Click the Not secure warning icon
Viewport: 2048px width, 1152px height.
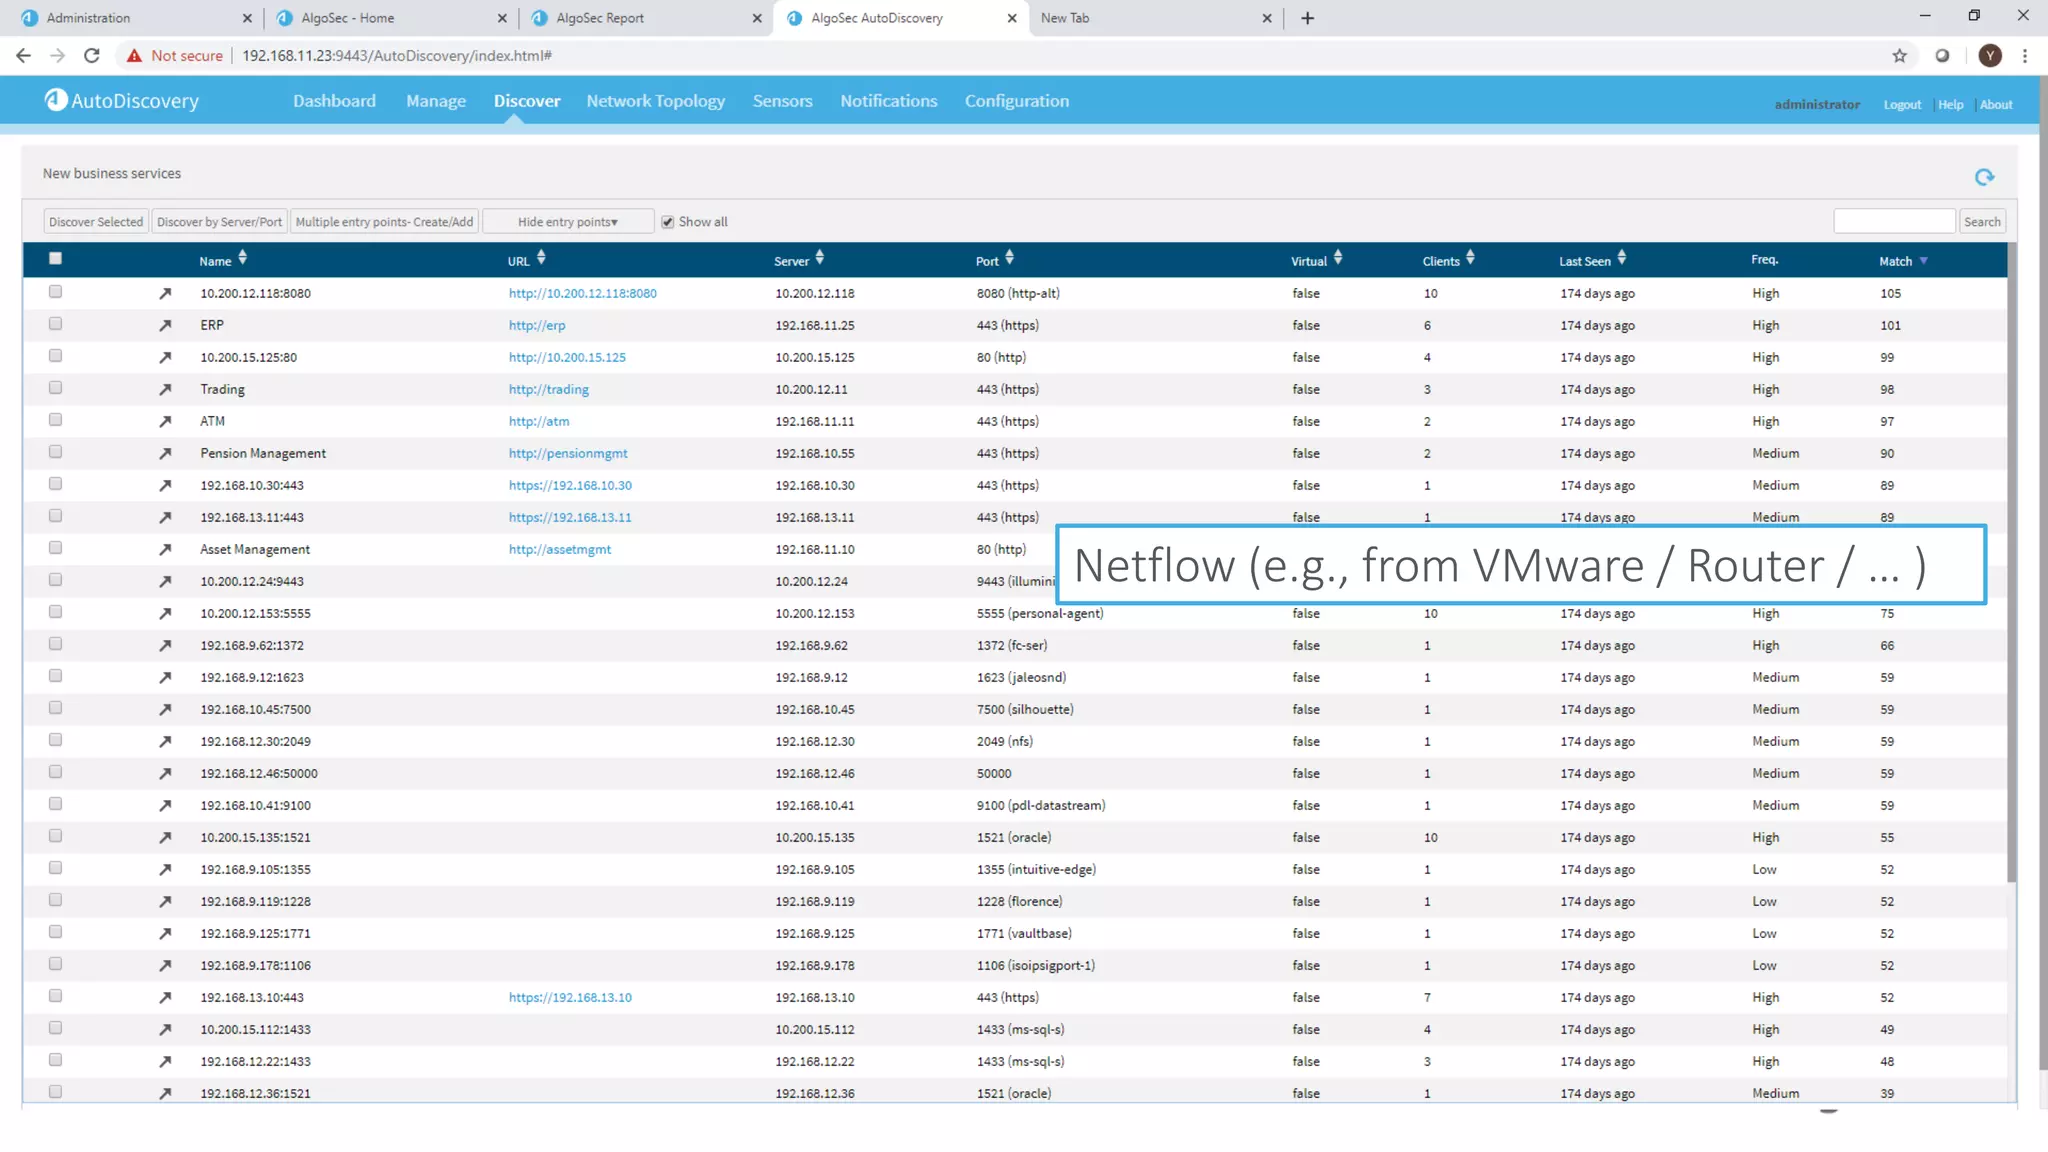point(134,55)
